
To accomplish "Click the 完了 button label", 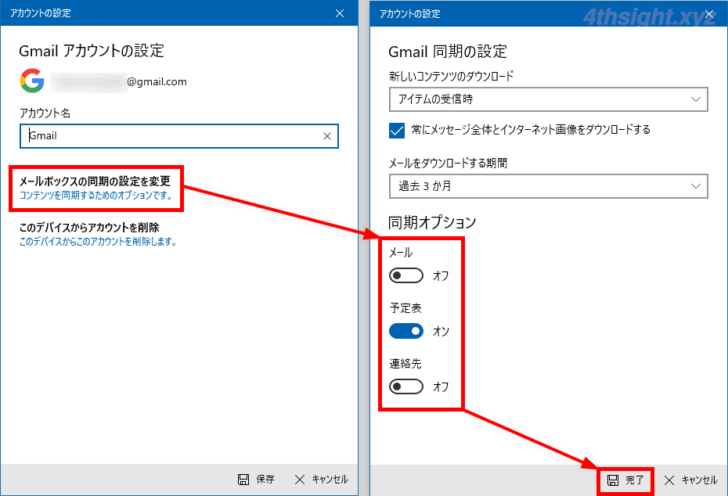I will point(634,480).
